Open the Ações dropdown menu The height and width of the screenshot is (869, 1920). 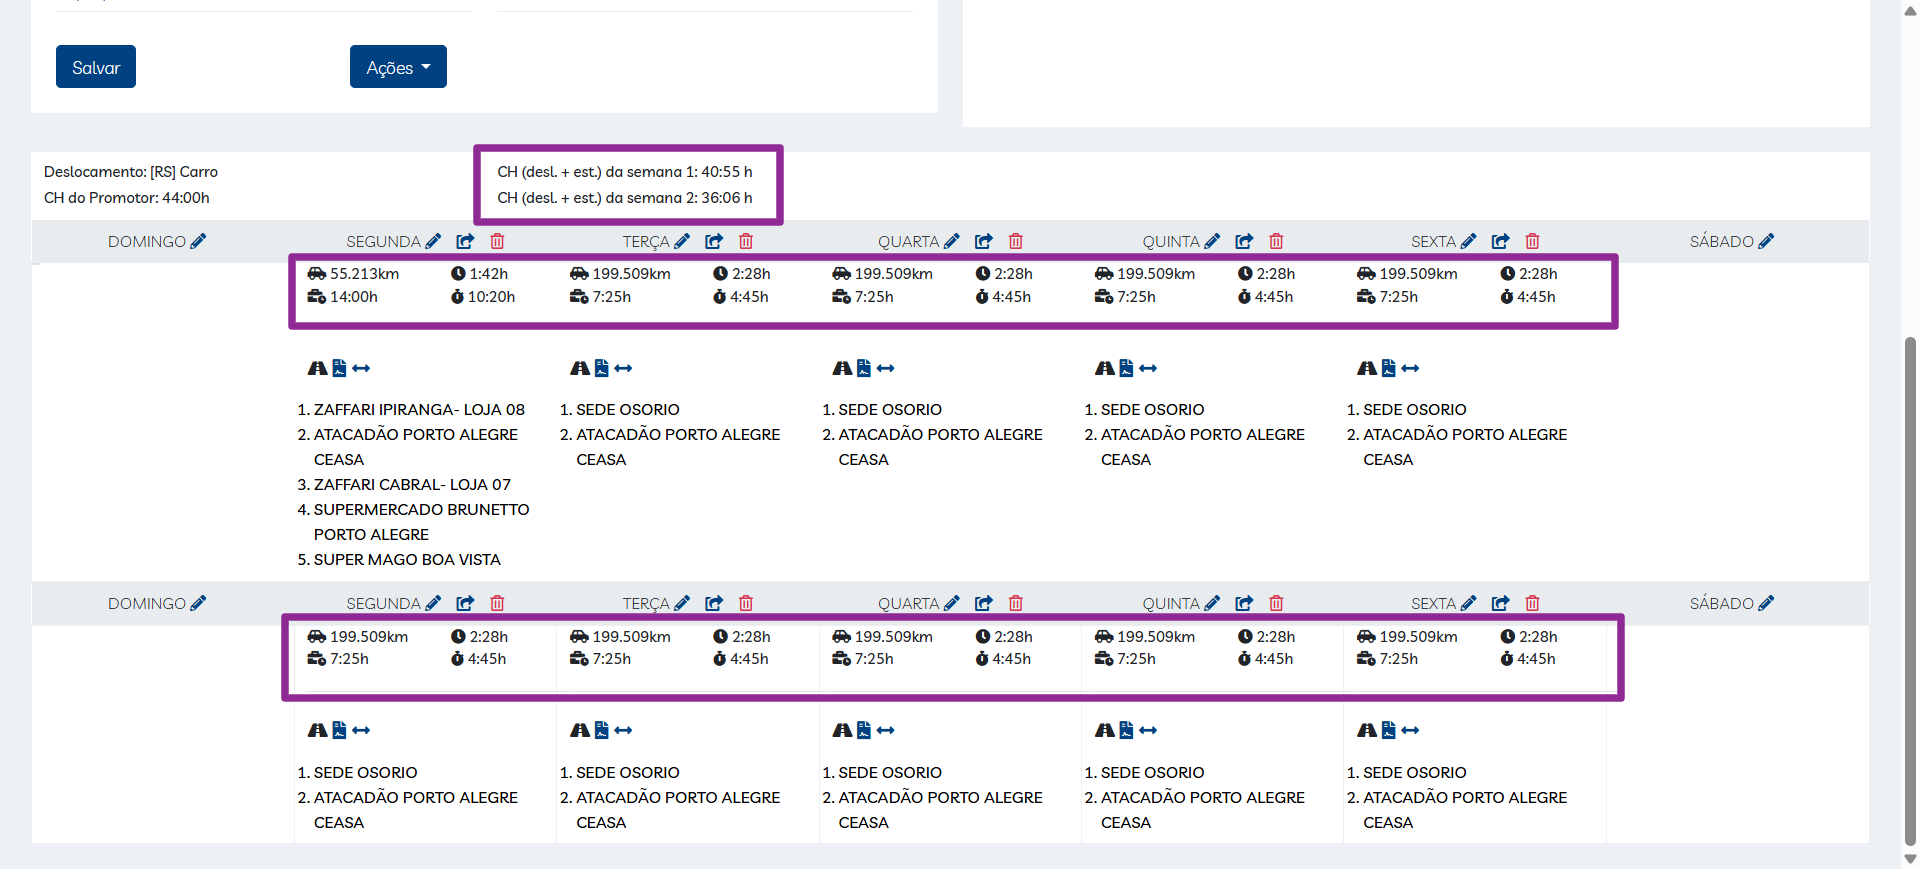398,67
